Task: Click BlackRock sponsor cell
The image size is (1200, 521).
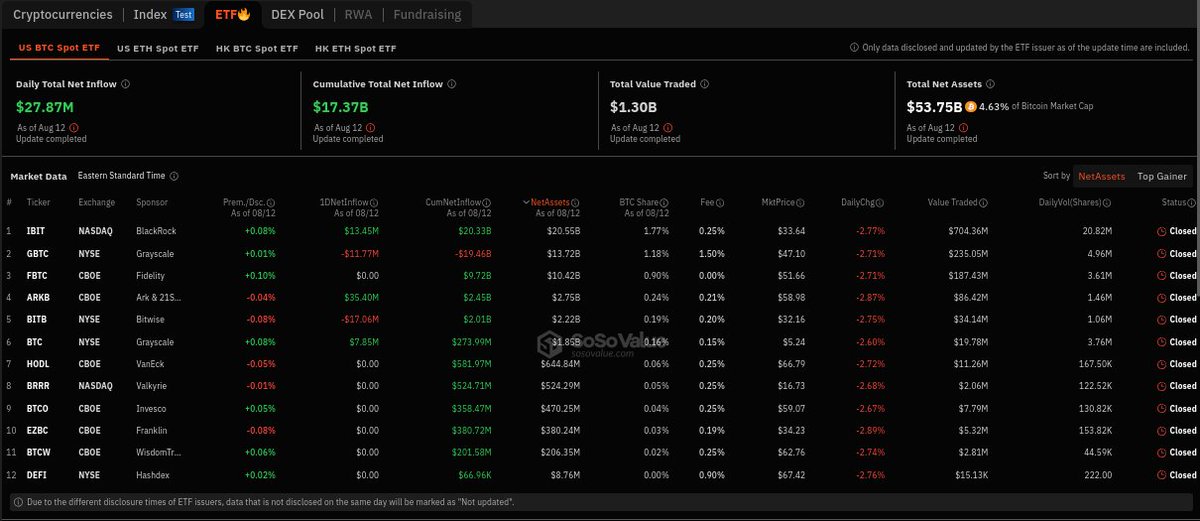Action: point(155,231)
